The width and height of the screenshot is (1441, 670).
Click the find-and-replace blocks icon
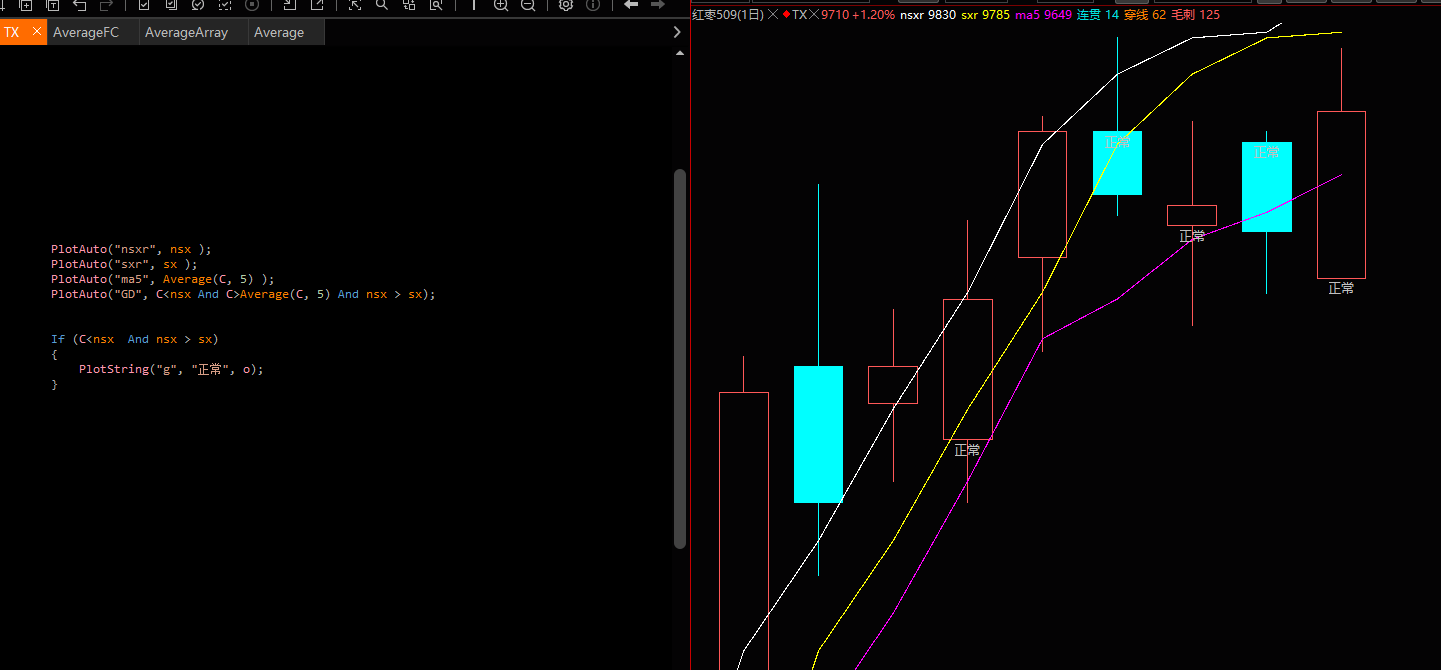pos(409,5)
